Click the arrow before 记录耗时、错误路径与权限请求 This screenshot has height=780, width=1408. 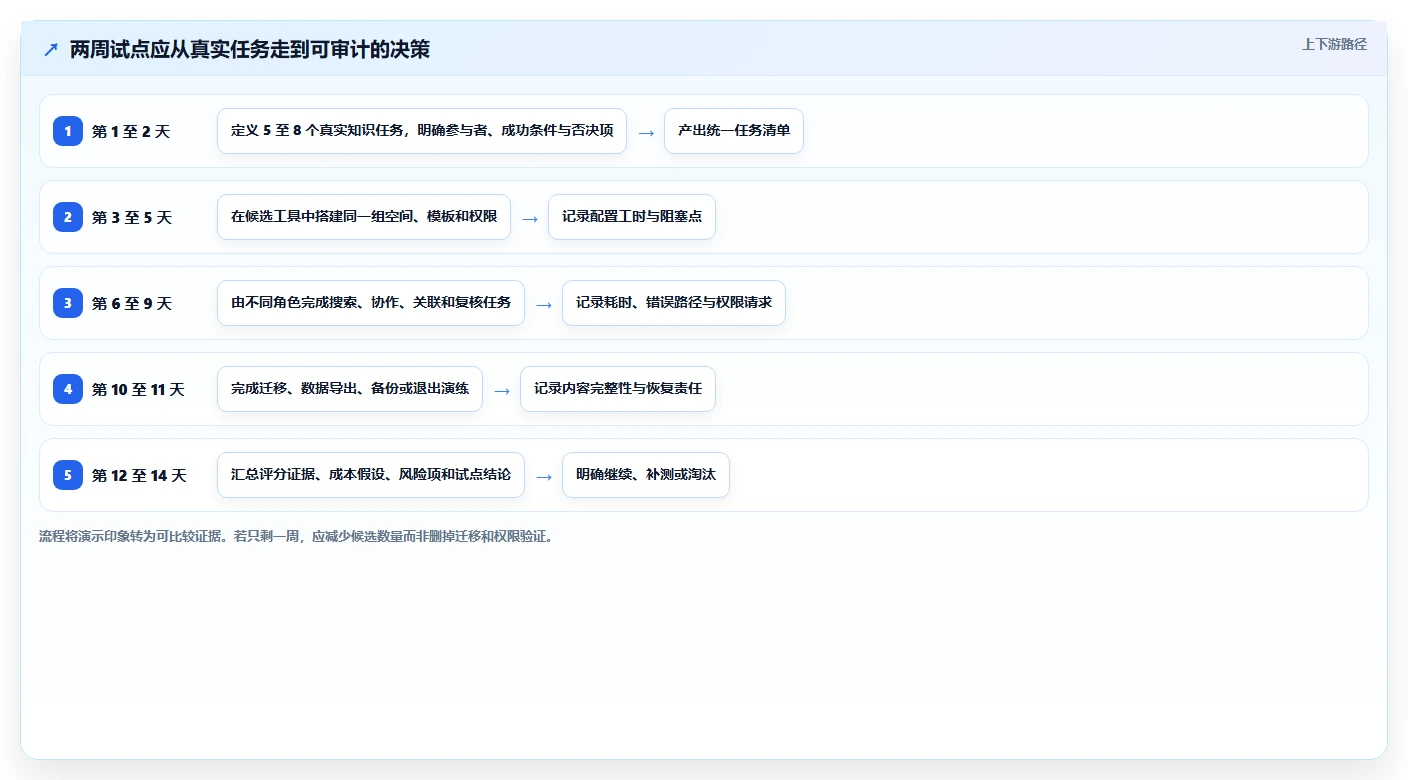pos(544,304)
